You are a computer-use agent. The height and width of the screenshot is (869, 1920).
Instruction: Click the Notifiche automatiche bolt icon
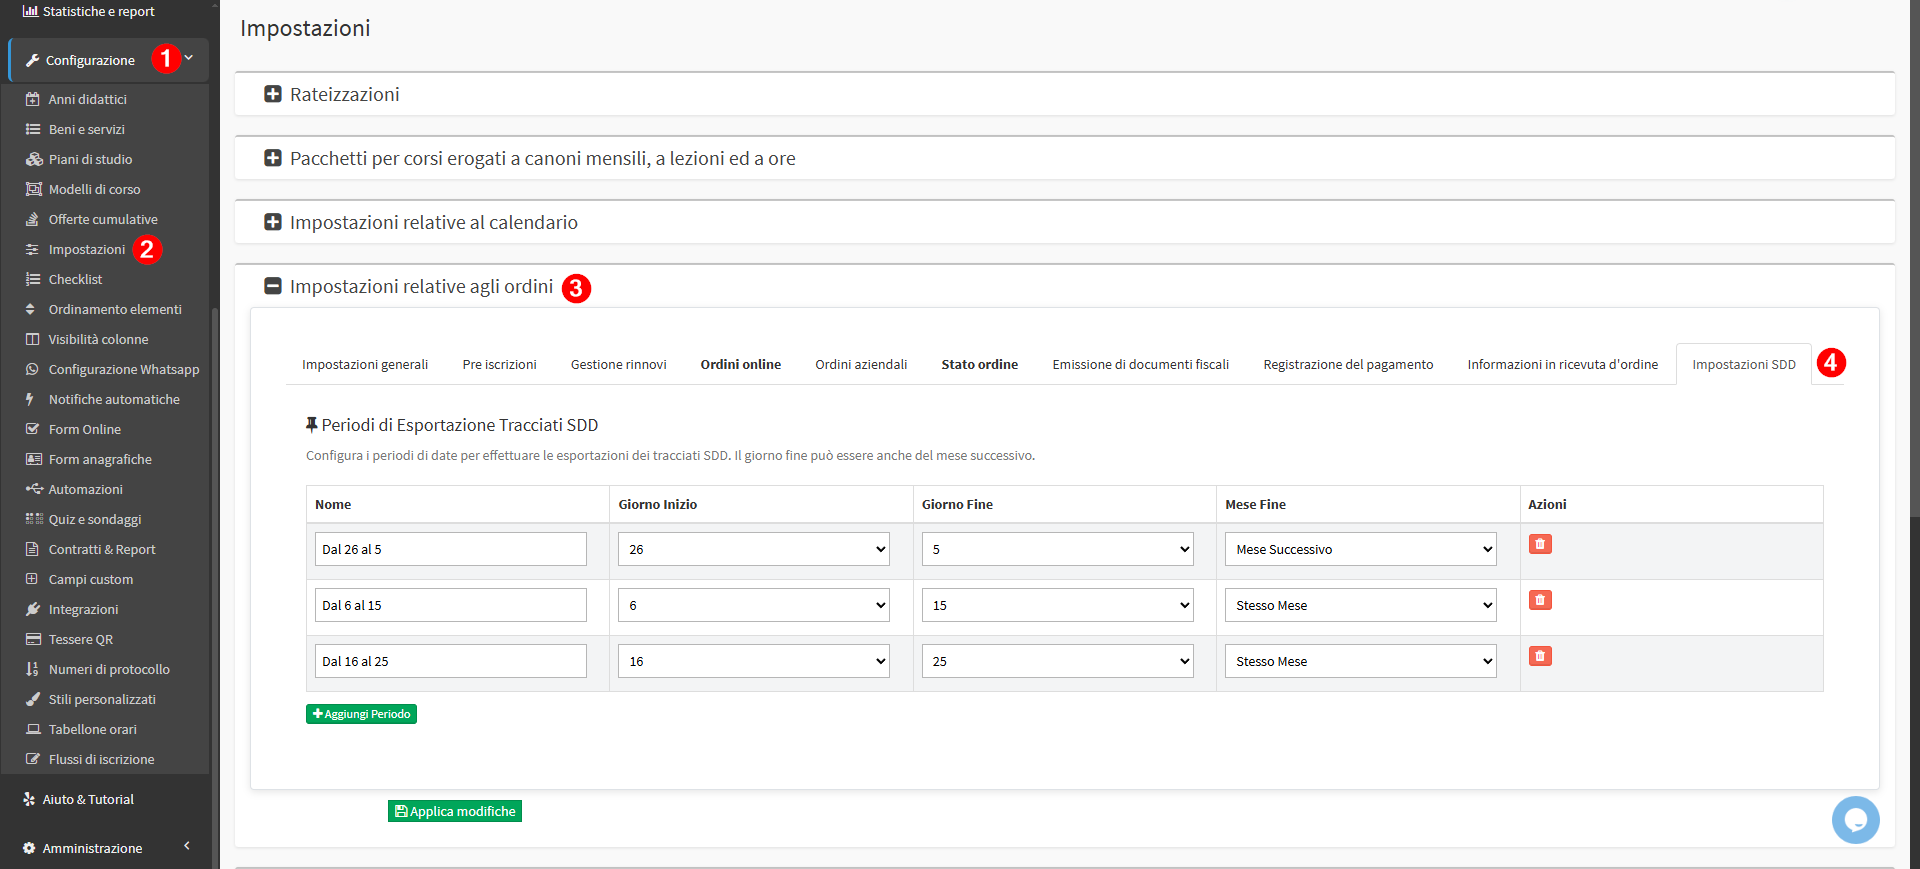coord(31,399)
